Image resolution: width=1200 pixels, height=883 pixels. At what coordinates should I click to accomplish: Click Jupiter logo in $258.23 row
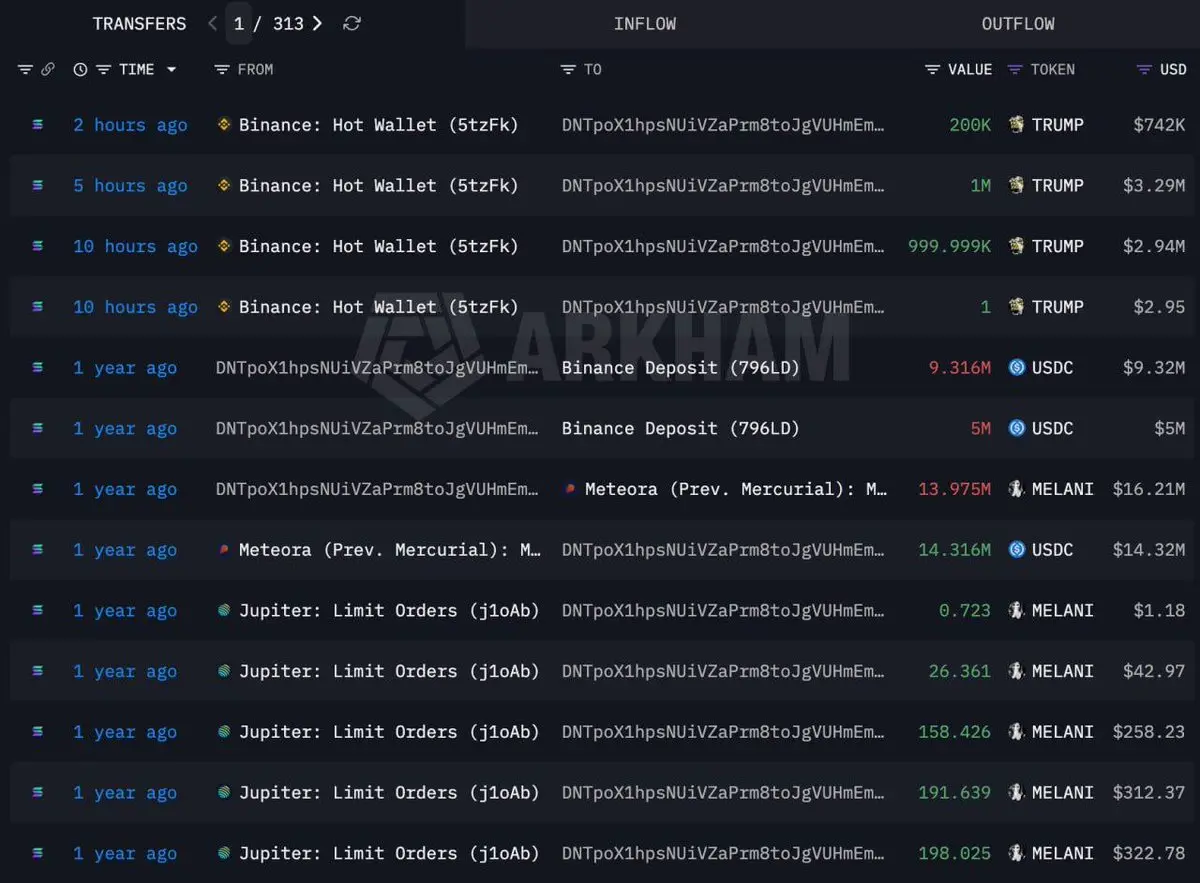click(224, 732)
